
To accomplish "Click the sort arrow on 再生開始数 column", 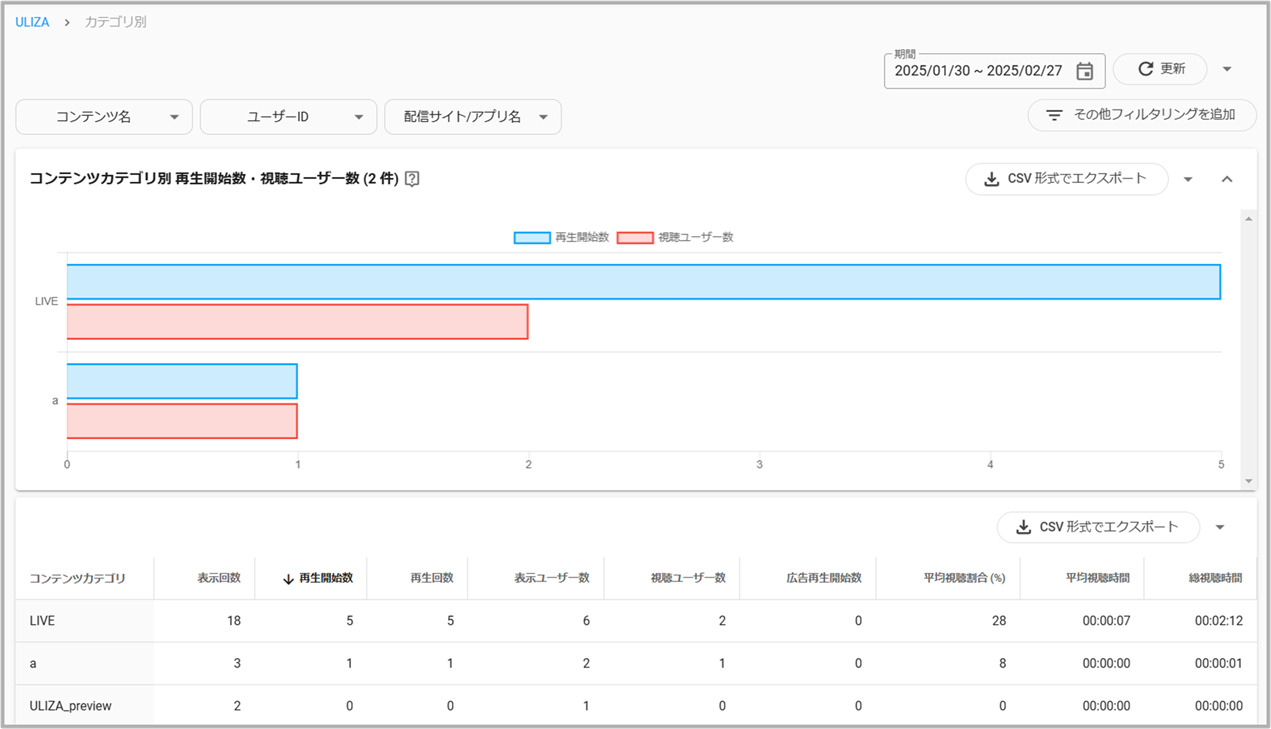I will (288, 578).
